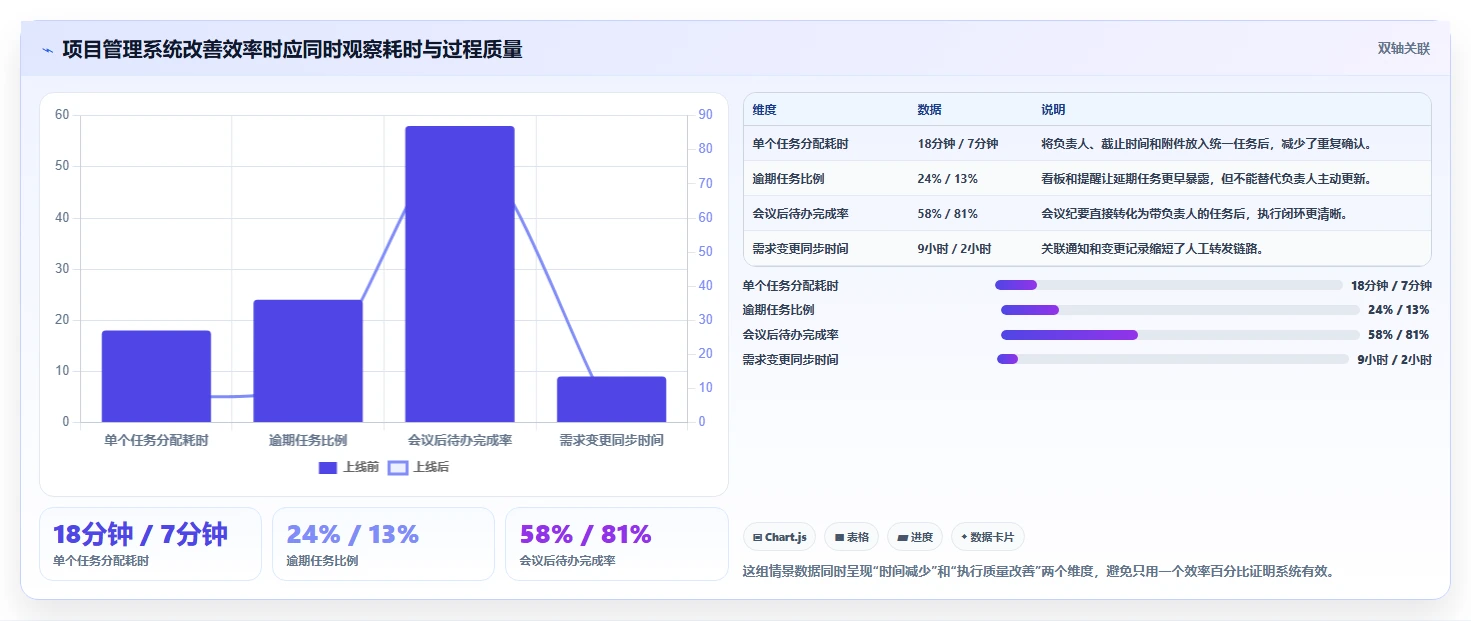The width and height of the screenshot is (1471, 621).
Task: Click the 数据 table column header
Action: click(929, 110)
